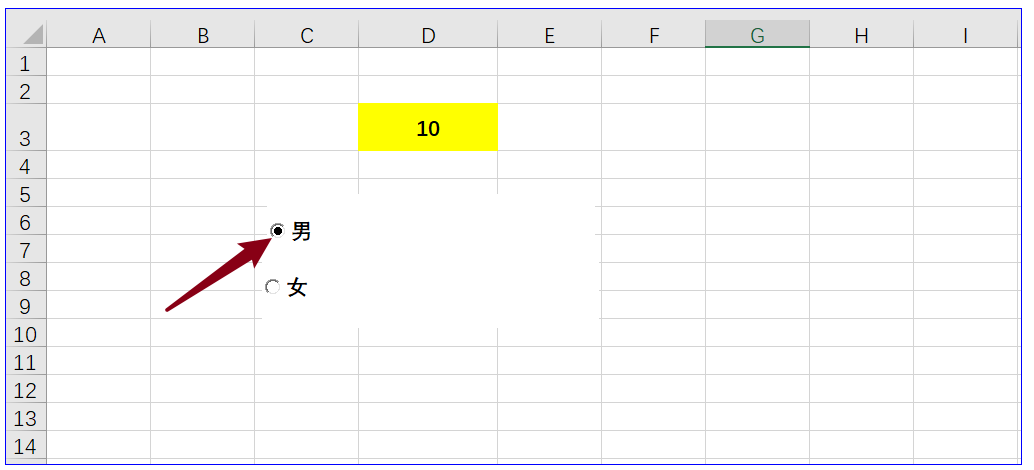
Task: Select column C header
Action: [307, 34]
